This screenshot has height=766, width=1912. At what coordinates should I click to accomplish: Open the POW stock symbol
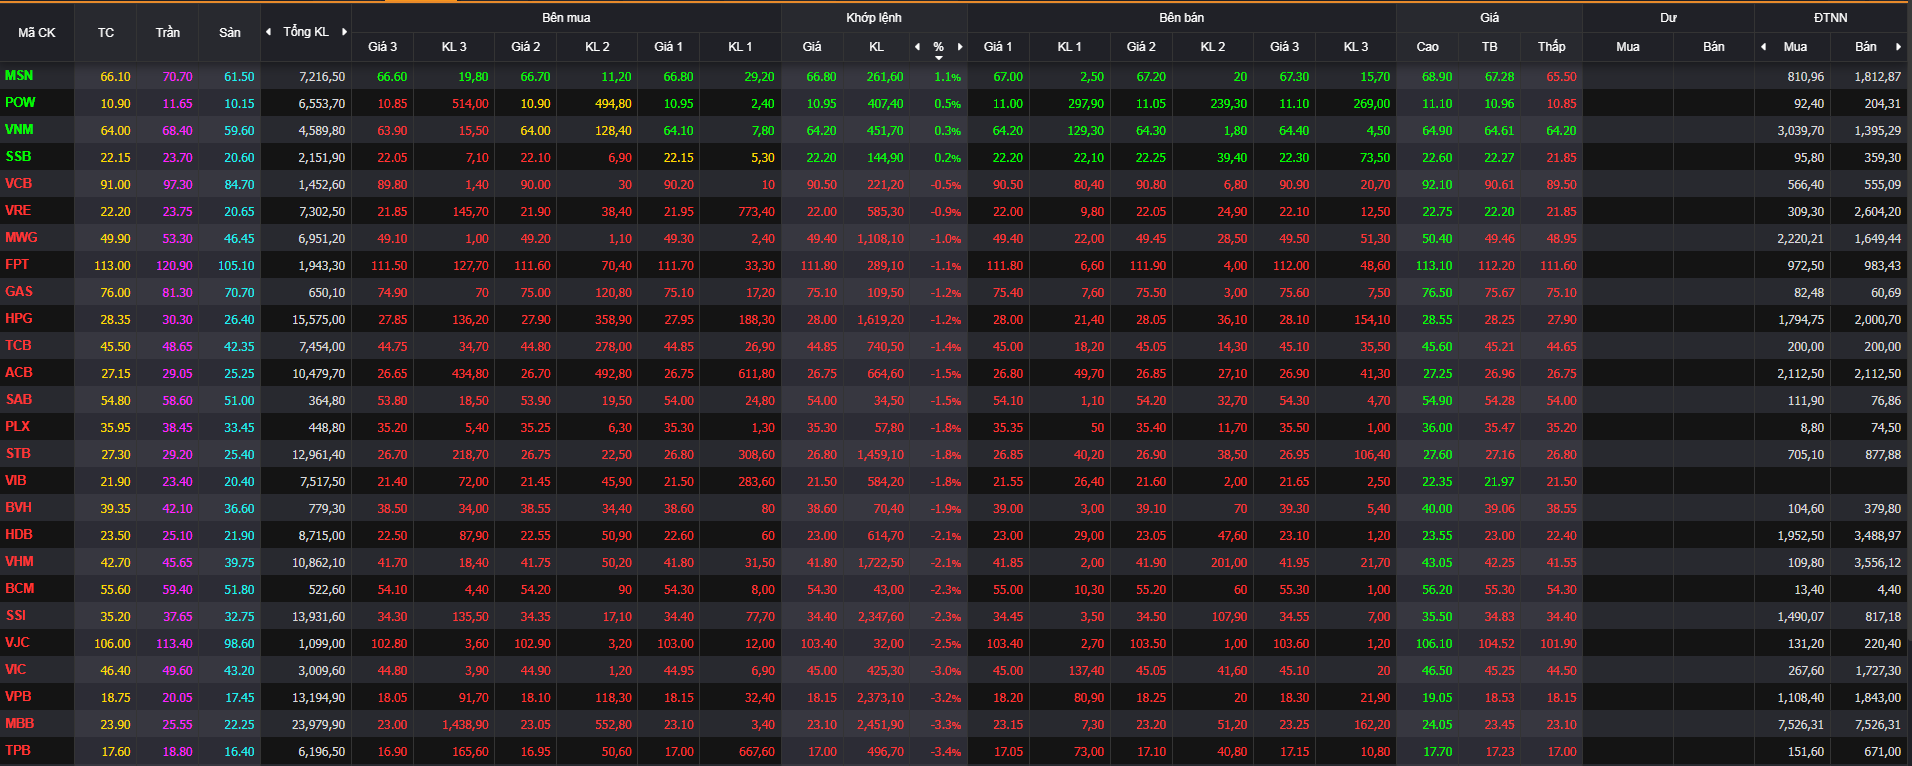coord(20,103)
